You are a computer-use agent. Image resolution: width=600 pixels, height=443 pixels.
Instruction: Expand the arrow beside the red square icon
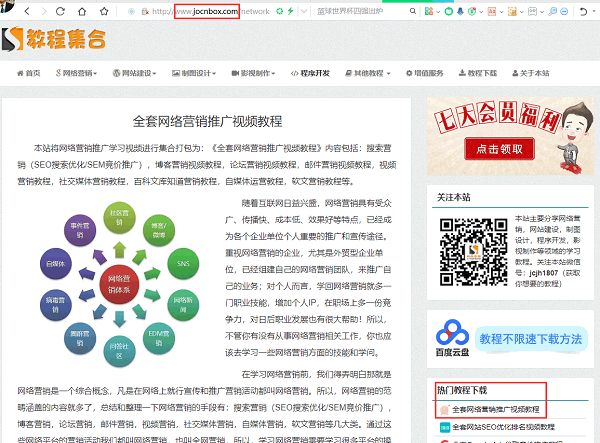click(x=501, y=12)
